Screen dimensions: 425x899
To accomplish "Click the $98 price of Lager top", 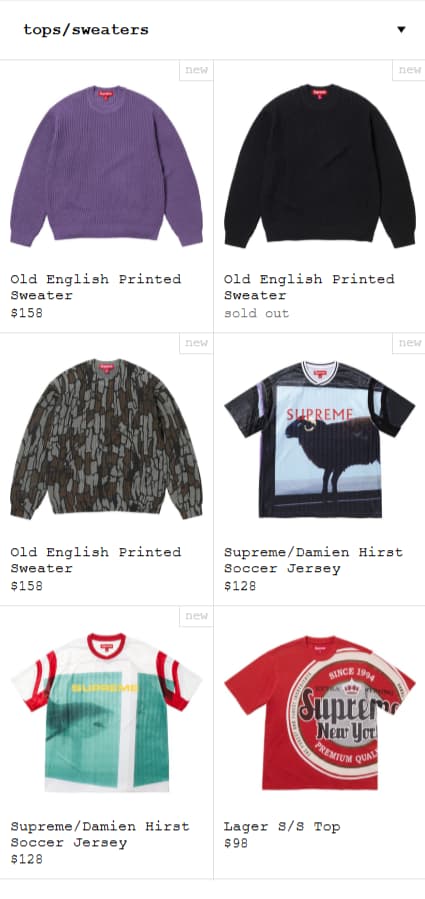I will coord(236,843).
